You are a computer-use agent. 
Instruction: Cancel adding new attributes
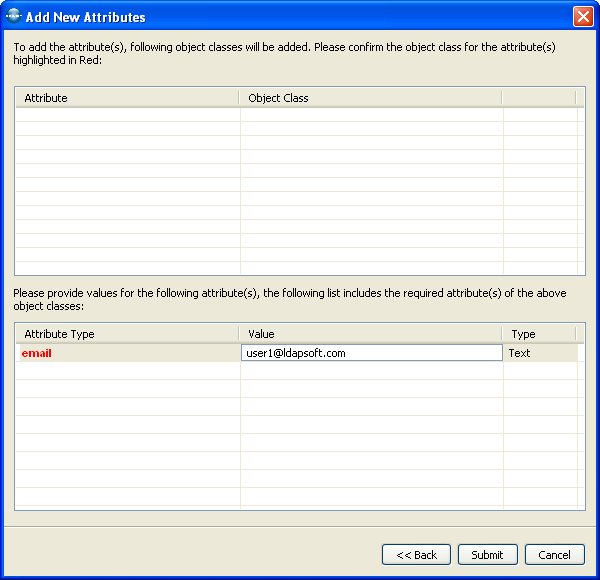tap(554, 554)
